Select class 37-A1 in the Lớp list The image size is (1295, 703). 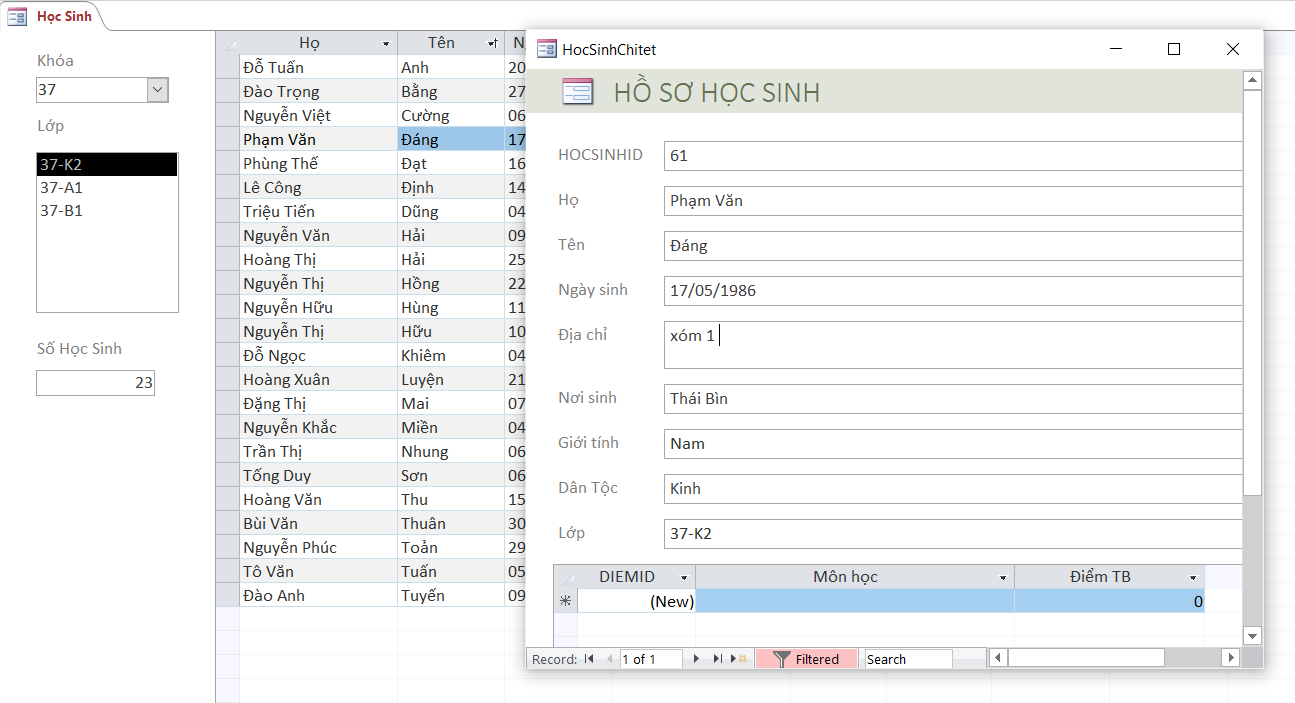click(107, 187)
